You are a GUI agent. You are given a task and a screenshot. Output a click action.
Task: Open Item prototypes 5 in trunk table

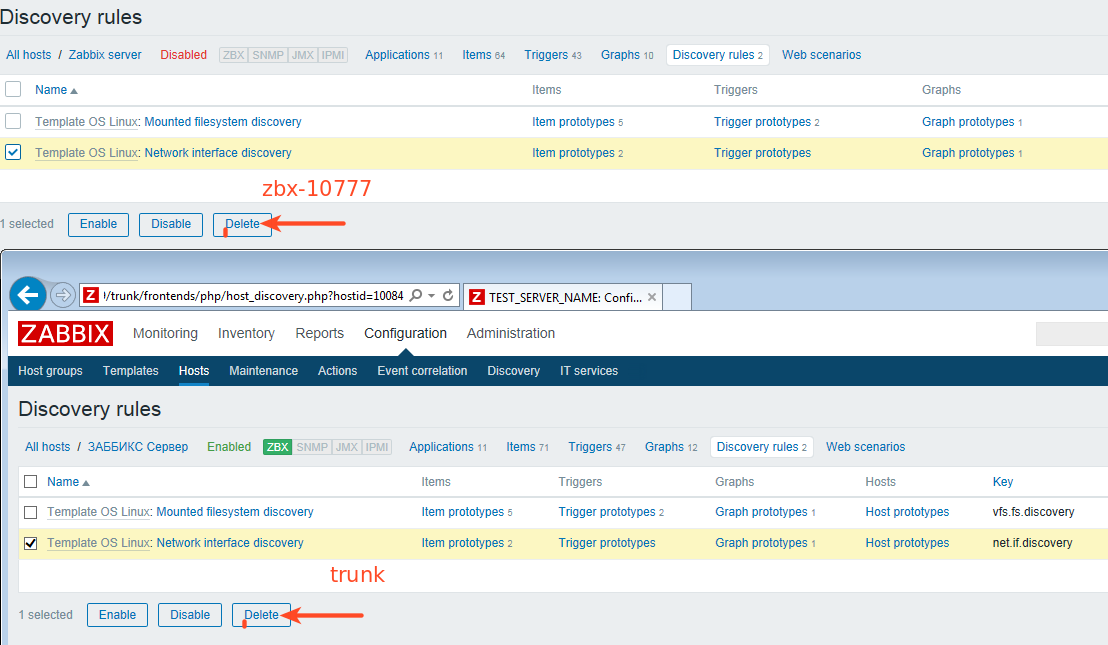(x=466, y=512)
